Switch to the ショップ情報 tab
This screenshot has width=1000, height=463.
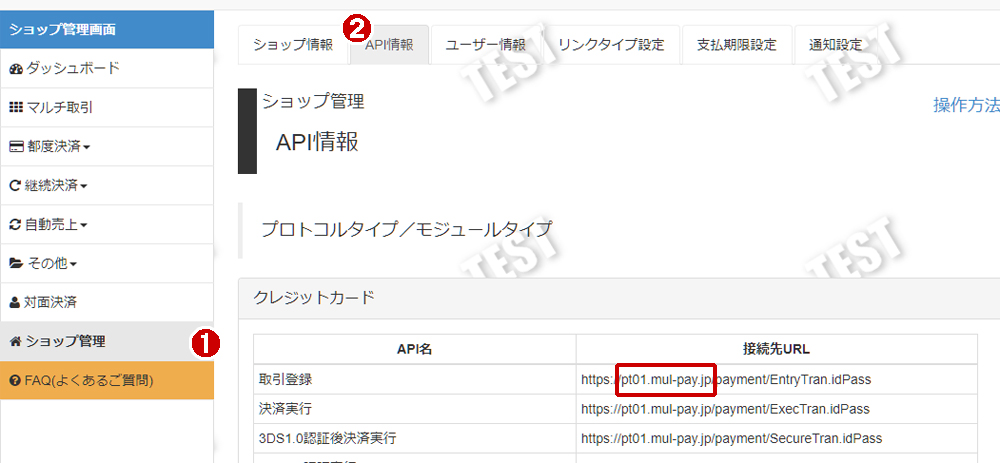click(x=293, y=45)
